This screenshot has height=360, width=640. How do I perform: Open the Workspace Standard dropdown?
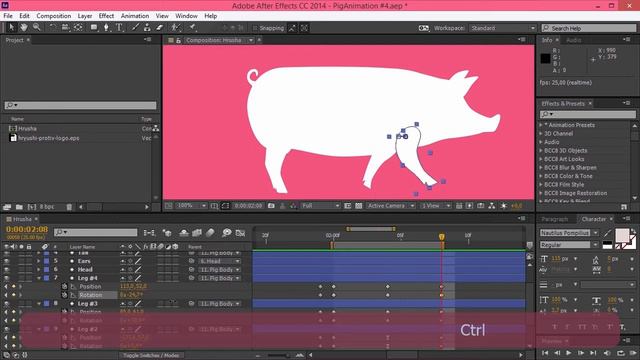coord(502,28)
